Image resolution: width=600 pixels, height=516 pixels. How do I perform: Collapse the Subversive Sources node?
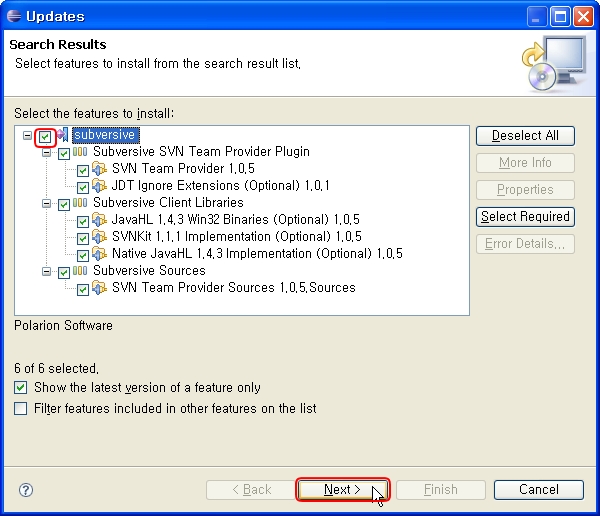46,271
